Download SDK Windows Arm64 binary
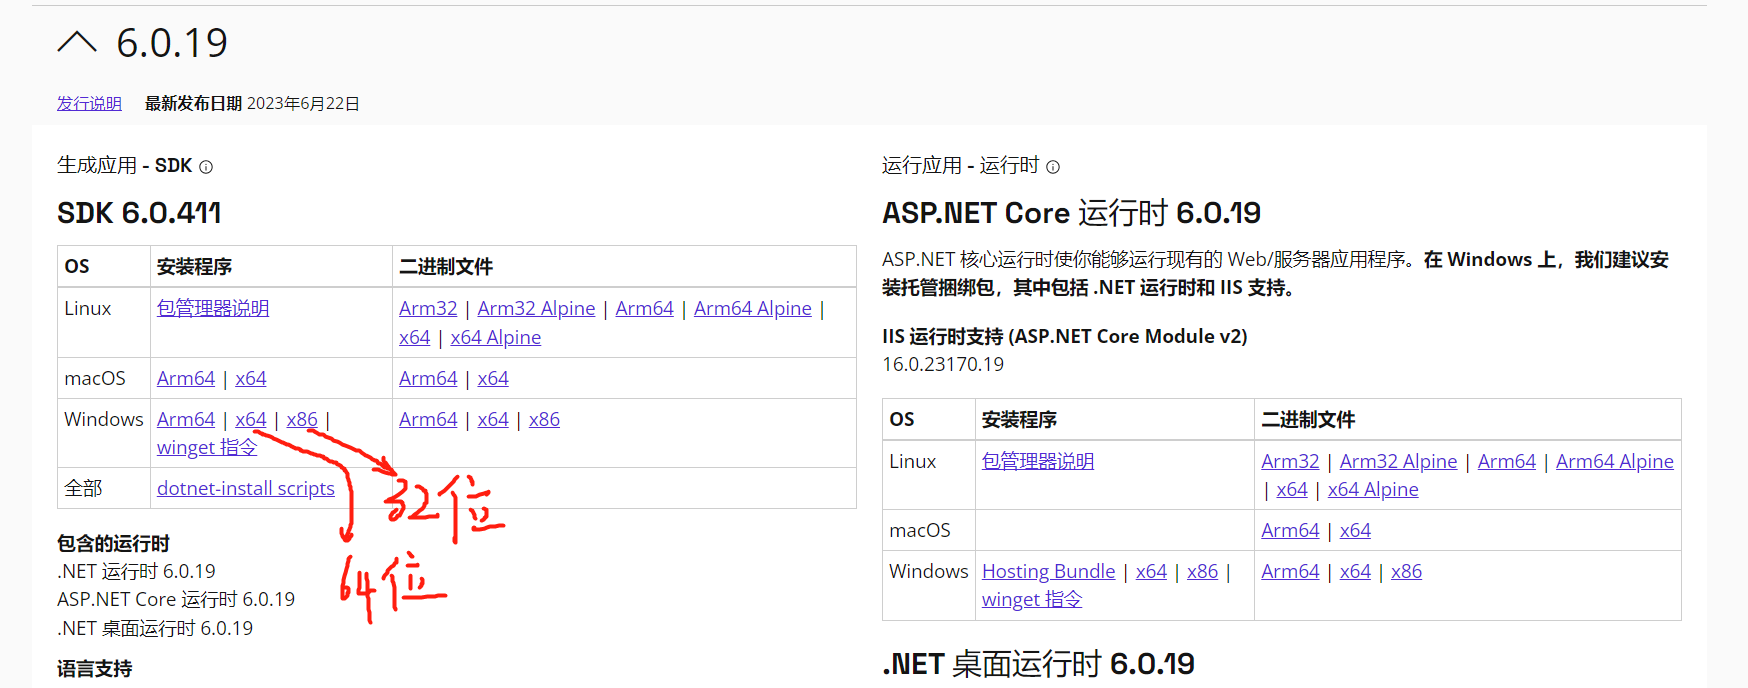 point(428,419)
